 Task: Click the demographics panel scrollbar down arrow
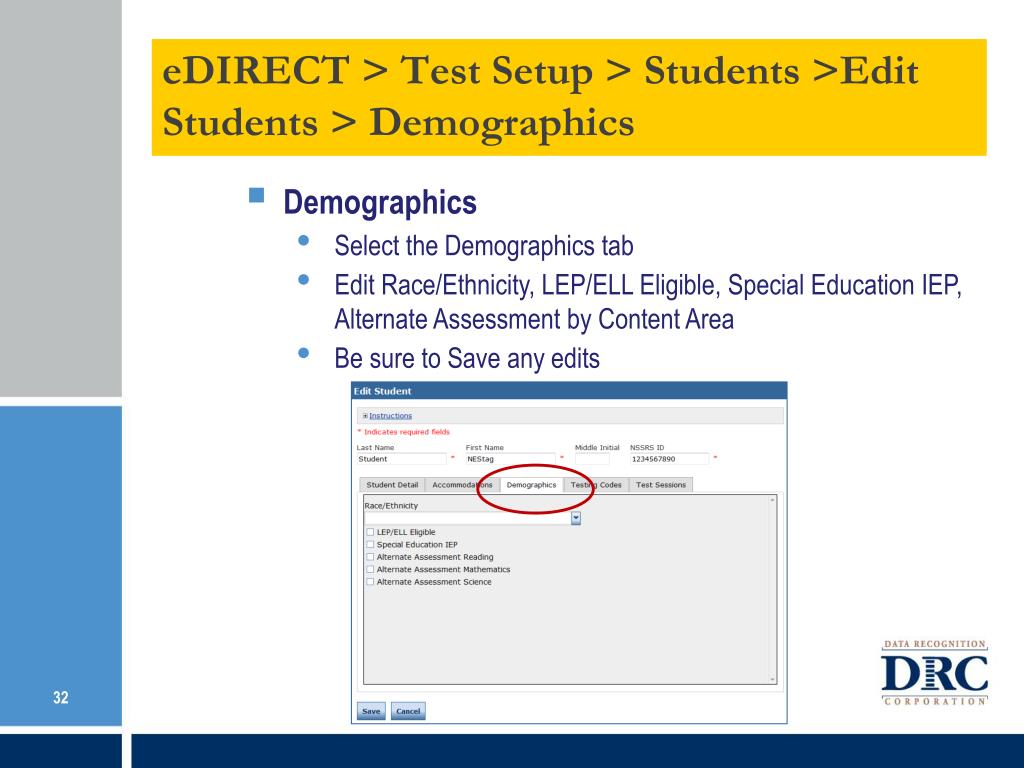(773, 679)
